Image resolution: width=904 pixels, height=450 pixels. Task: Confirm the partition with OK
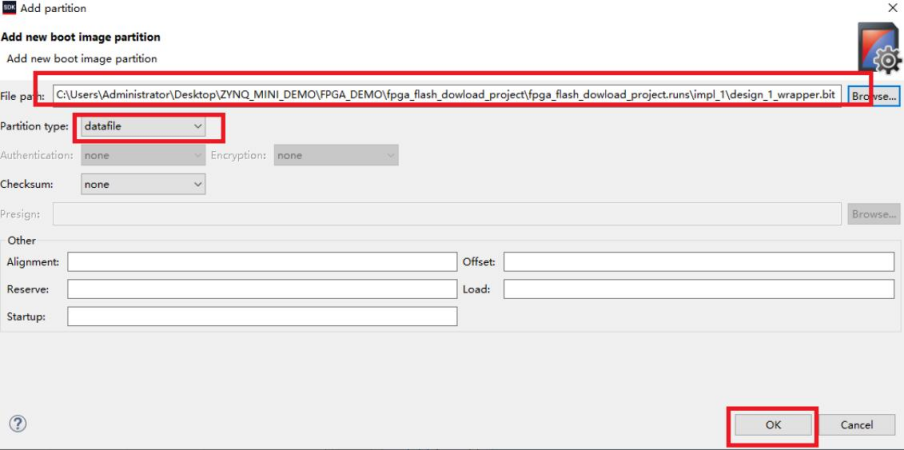coord(772,424)
